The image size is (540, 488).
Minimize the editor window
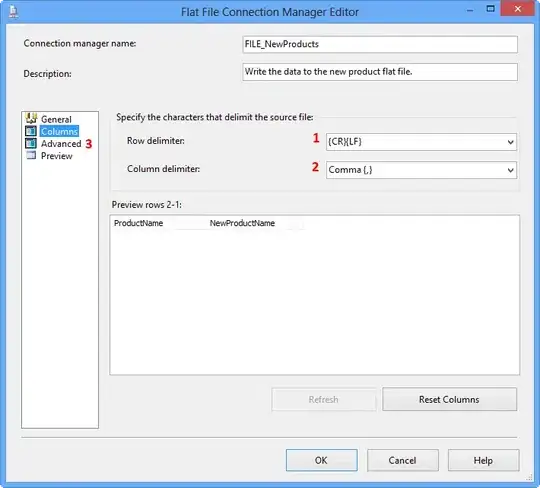pos(470,10)
